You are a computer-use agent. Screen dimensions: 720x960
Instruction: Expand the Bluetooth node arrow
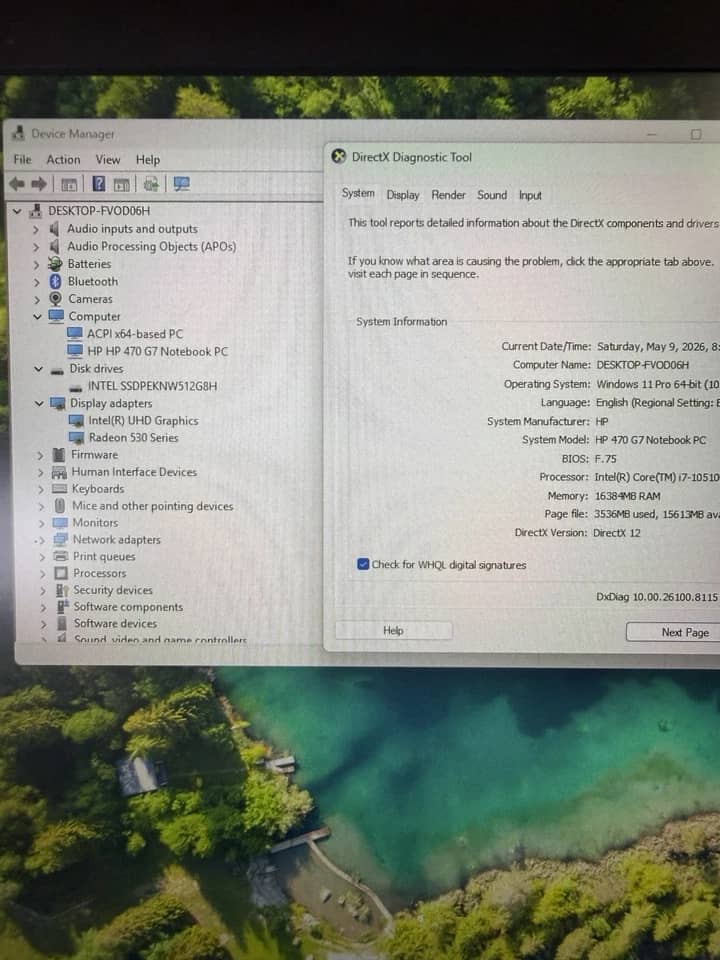[x=37, y=282]
